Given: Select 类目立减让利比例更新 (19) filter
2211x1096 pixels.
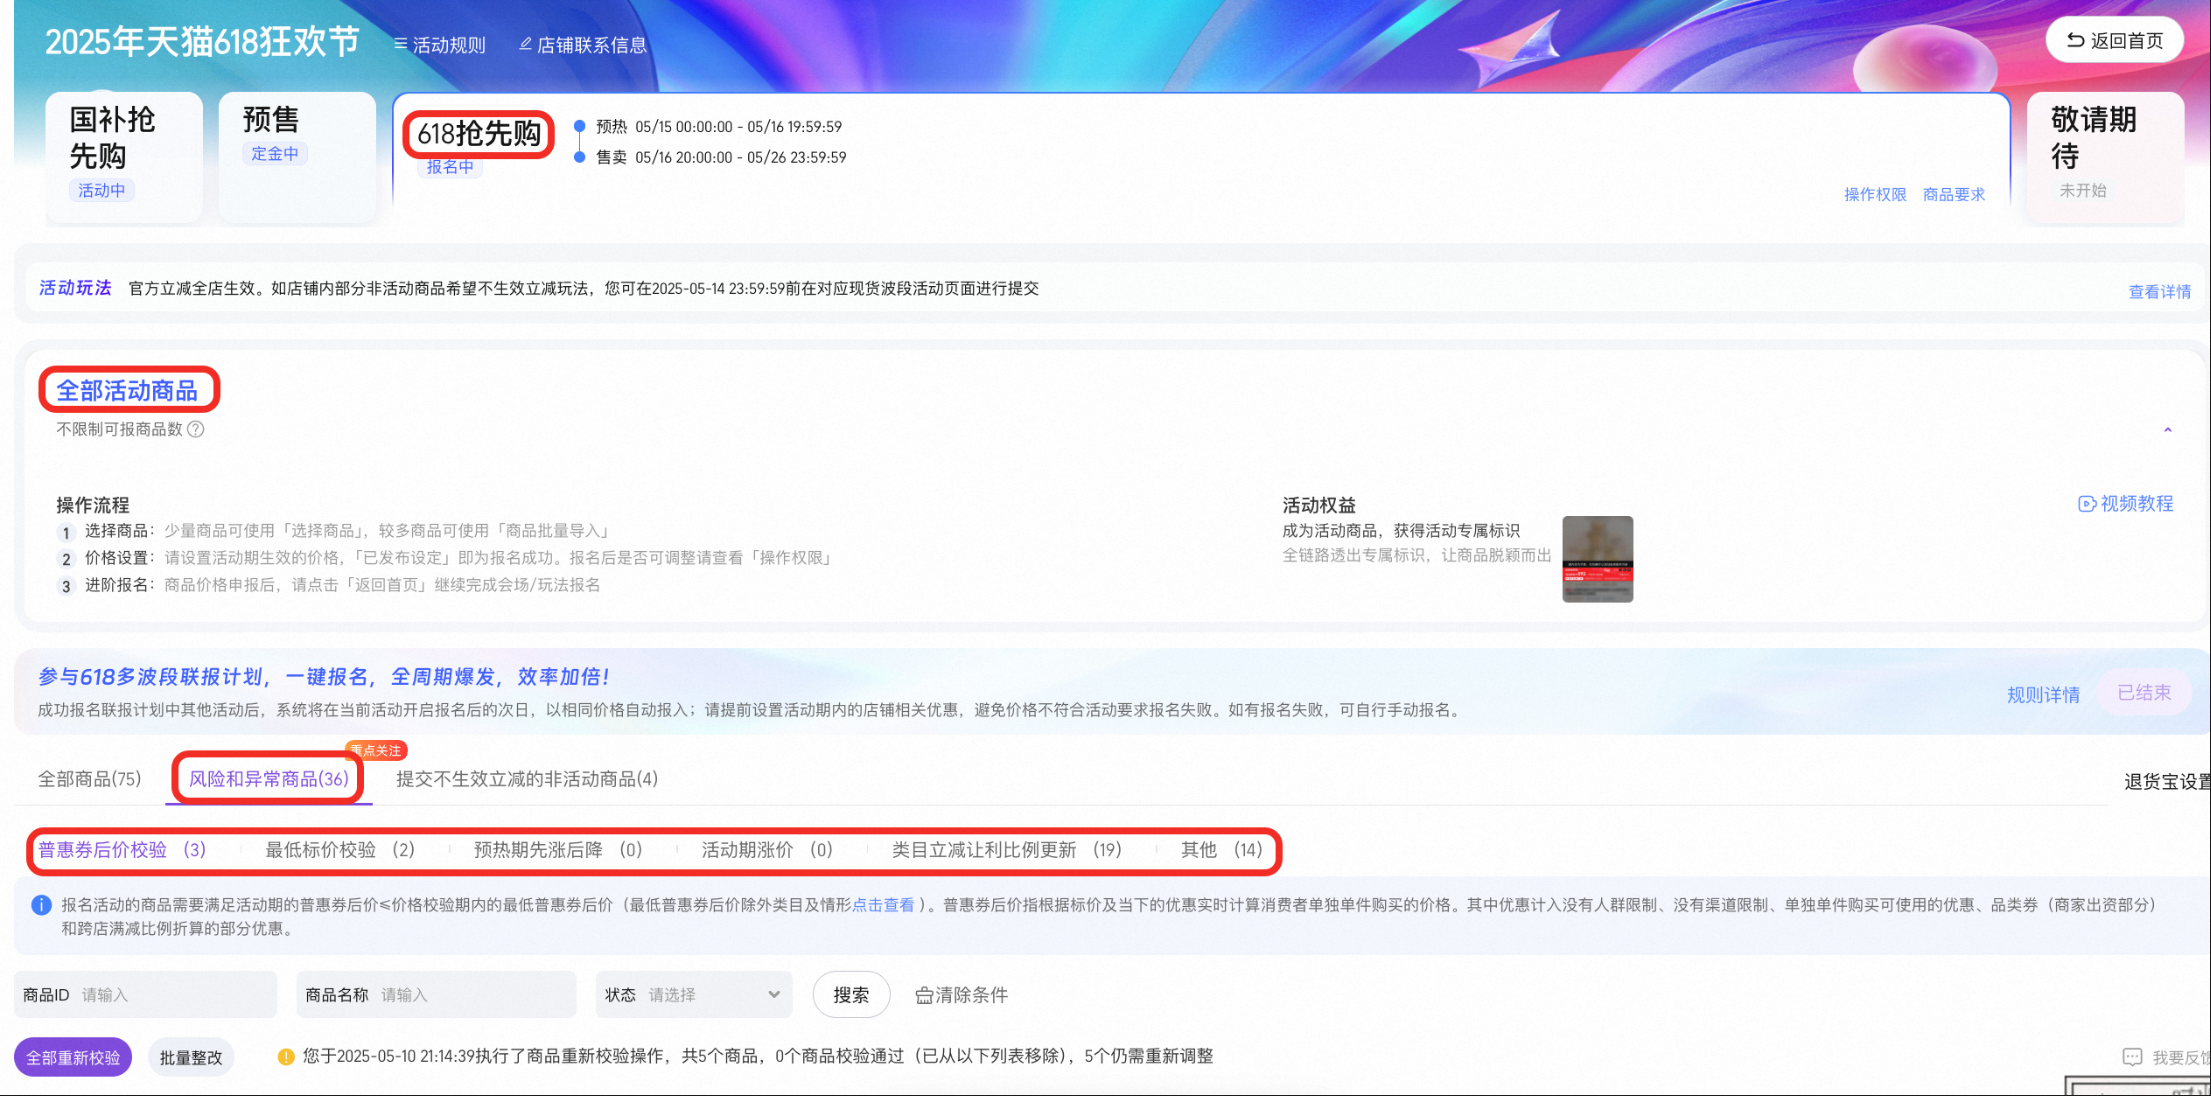Looking at the screenshot, I should [1006, 850].
